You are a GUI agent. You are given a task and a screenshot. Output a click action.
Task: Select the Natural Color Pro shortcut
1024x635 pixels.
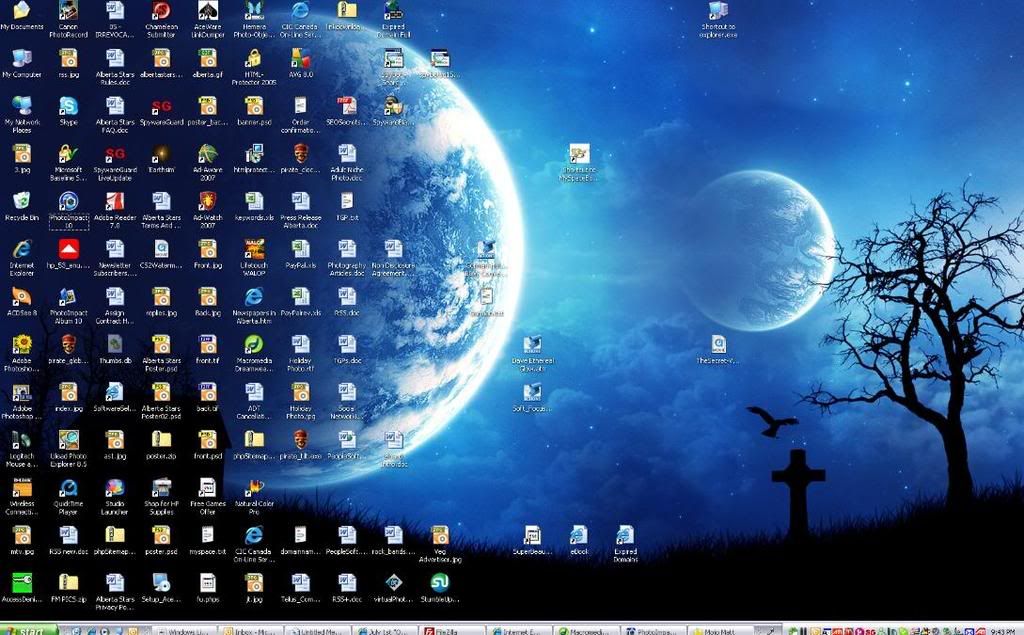click(x=254, y=488)
